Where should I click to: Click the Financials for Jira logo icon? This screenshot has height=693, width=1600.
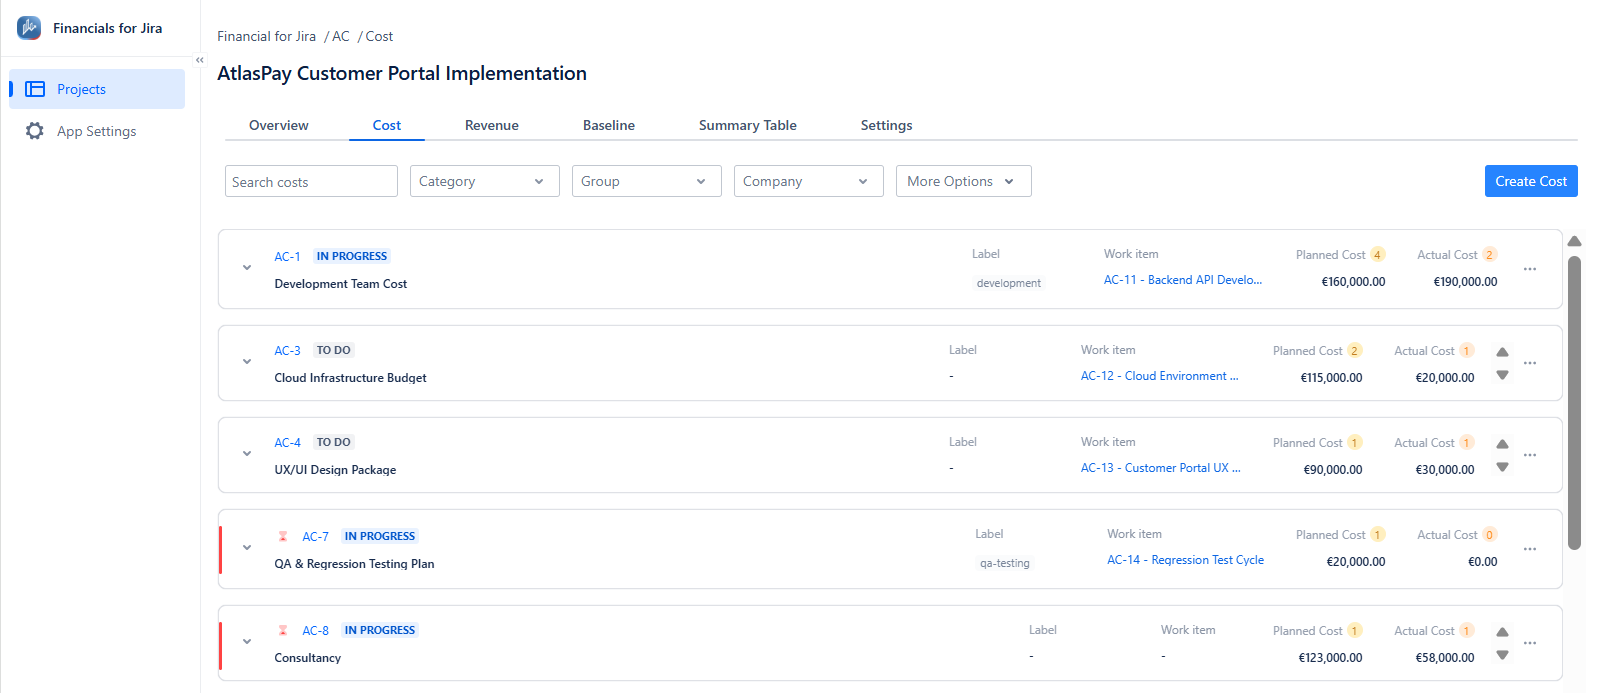[x=29, y=28]
